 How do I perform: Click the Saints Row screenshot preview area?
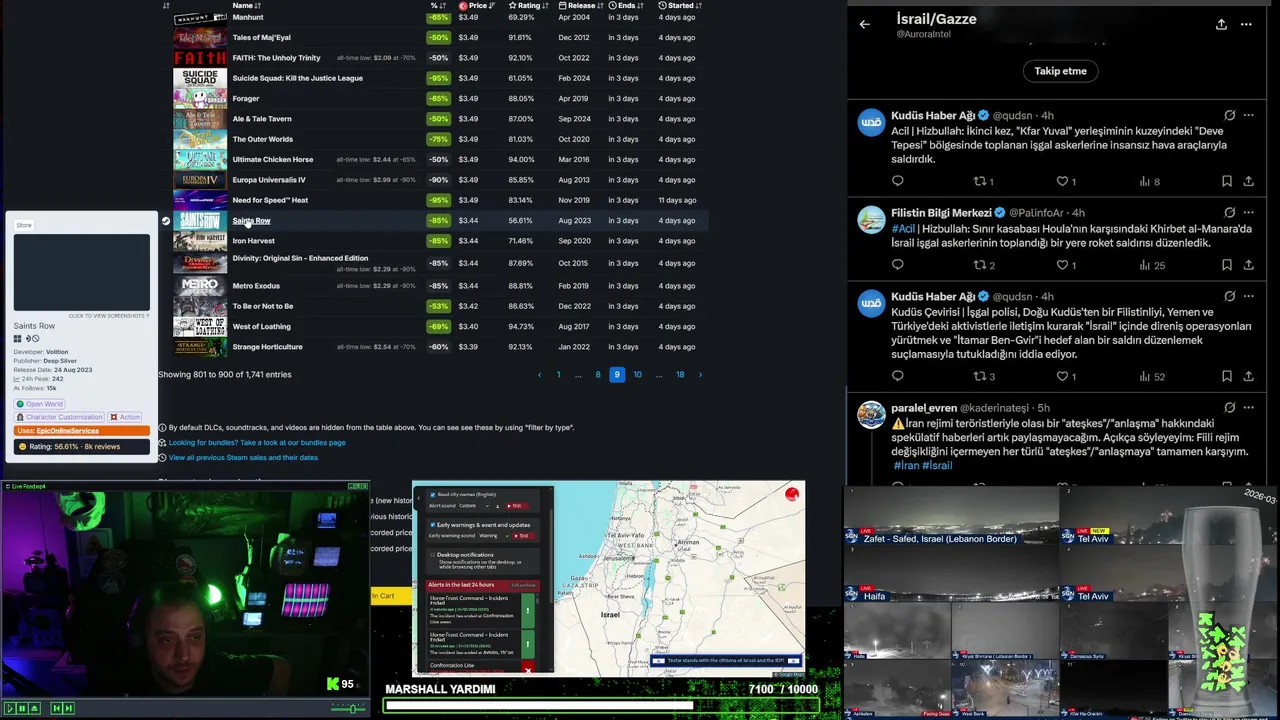[82, 272]
